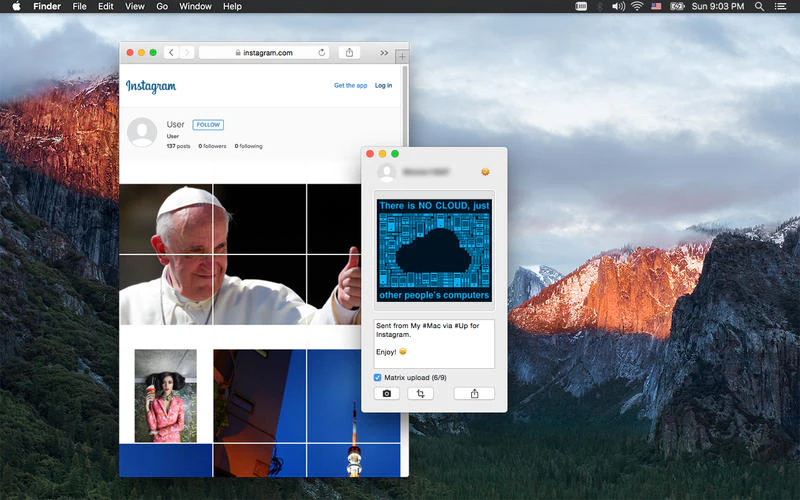Click the instagram.com address bar
The height and width of the screenshot is (500, 800).
(264, 53)
